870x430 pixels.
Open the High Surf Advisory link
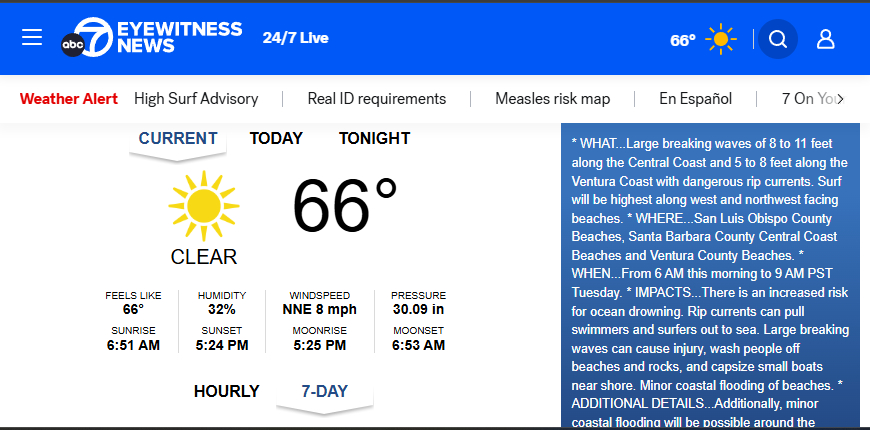pos(196,98)
